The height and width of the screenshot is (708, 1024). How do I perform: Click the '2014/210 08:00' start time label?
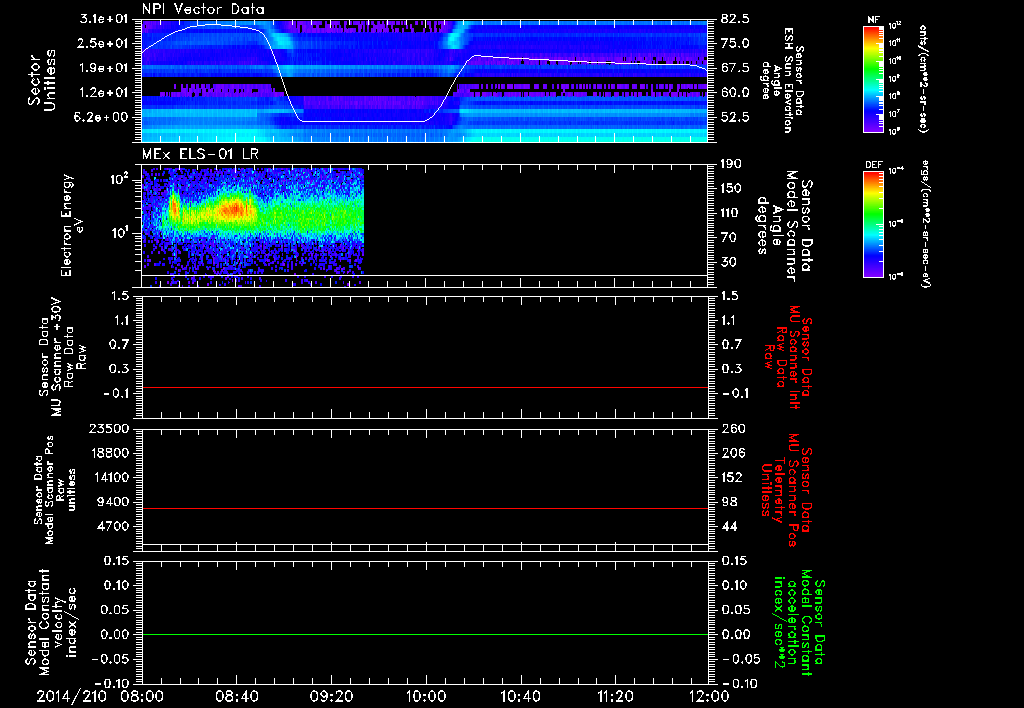tap(99, 696)
